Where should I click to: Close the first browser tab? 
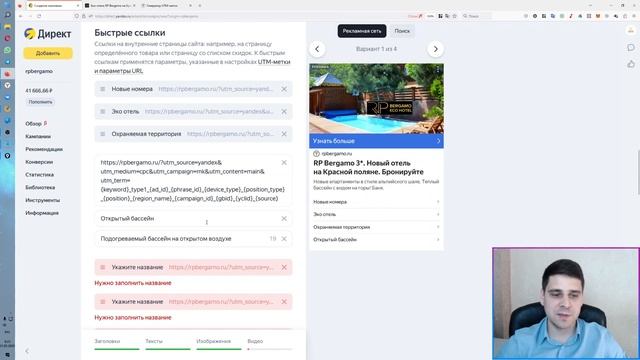click(78, 6)
